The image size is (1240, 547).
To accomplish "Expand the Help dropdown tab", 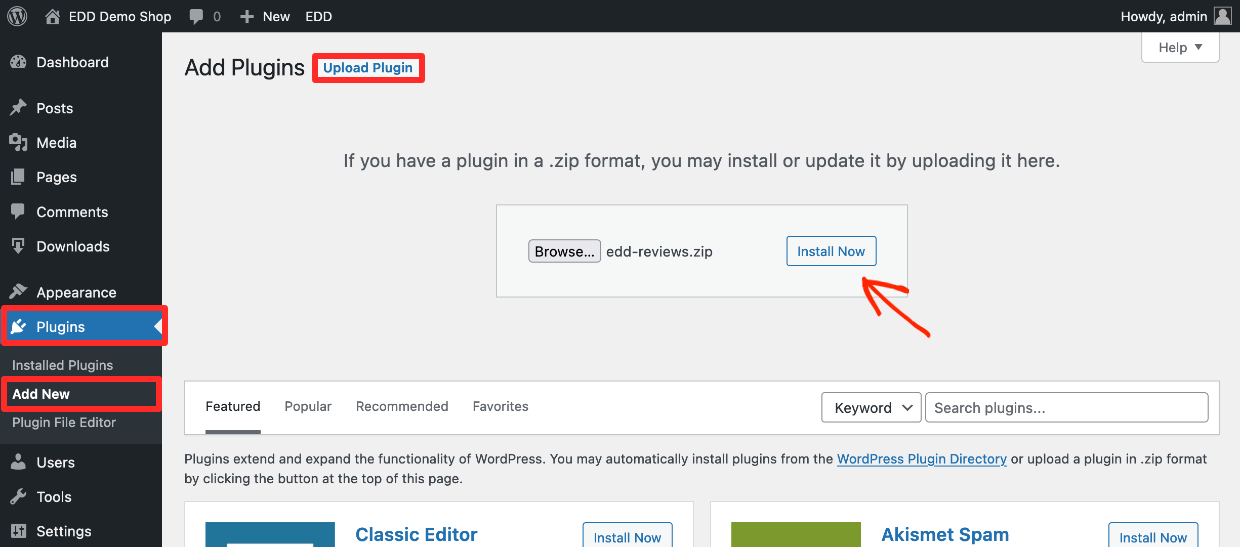I will 1180,47.
